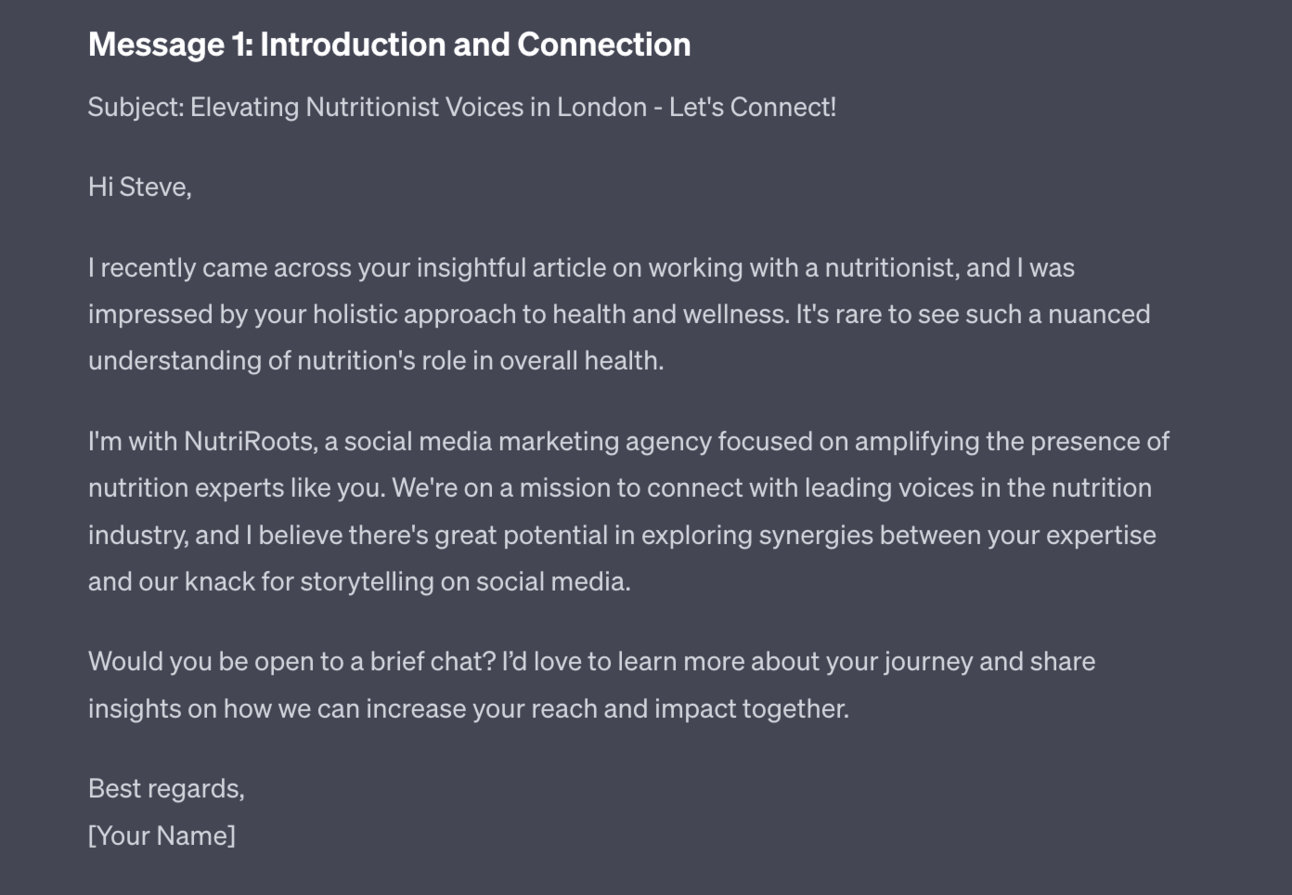Click the word "Elevating" in the subject line
The width and height of the screenshot is (1292, 895).
244,107
